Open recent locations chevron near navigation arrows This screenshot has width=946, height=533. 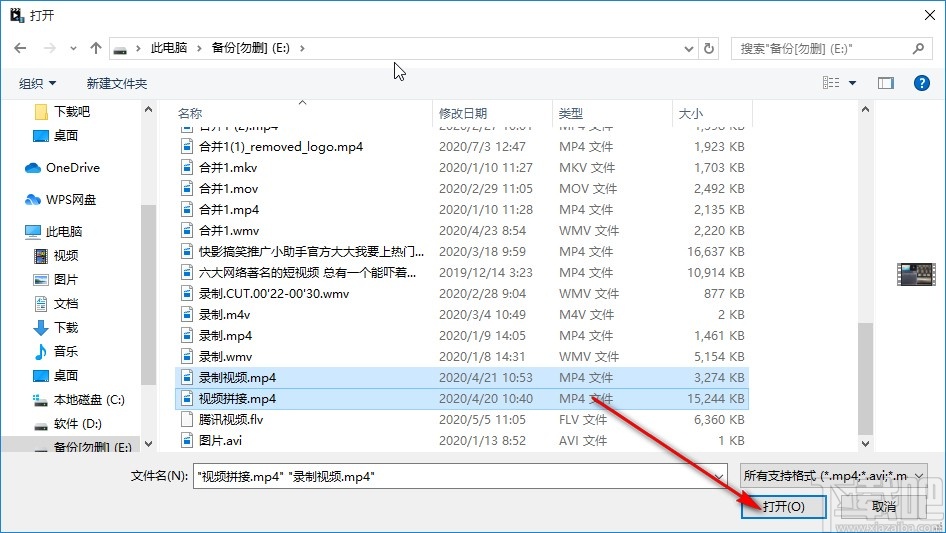coord(73,48)
